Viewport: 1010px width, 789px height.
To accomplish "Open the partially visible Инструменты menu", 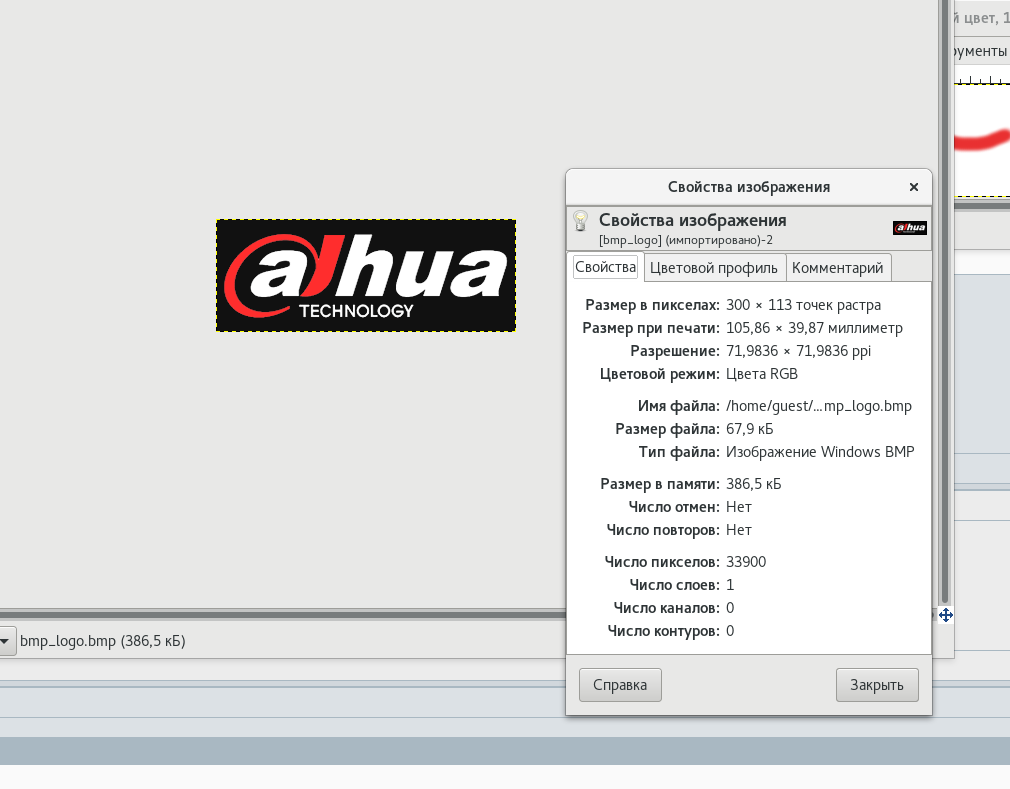I will coord(978,51).
